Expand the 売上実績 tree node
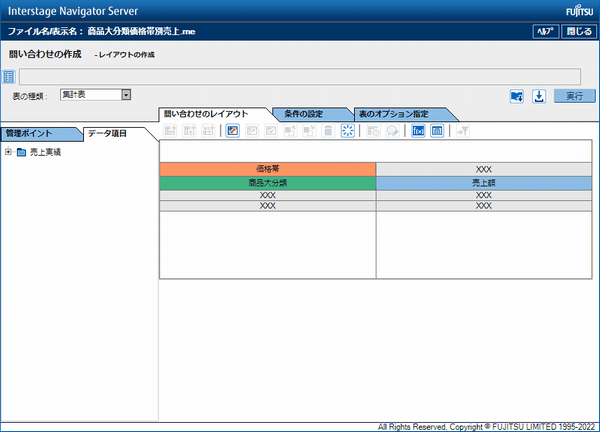600x432 pixels. 8,152
